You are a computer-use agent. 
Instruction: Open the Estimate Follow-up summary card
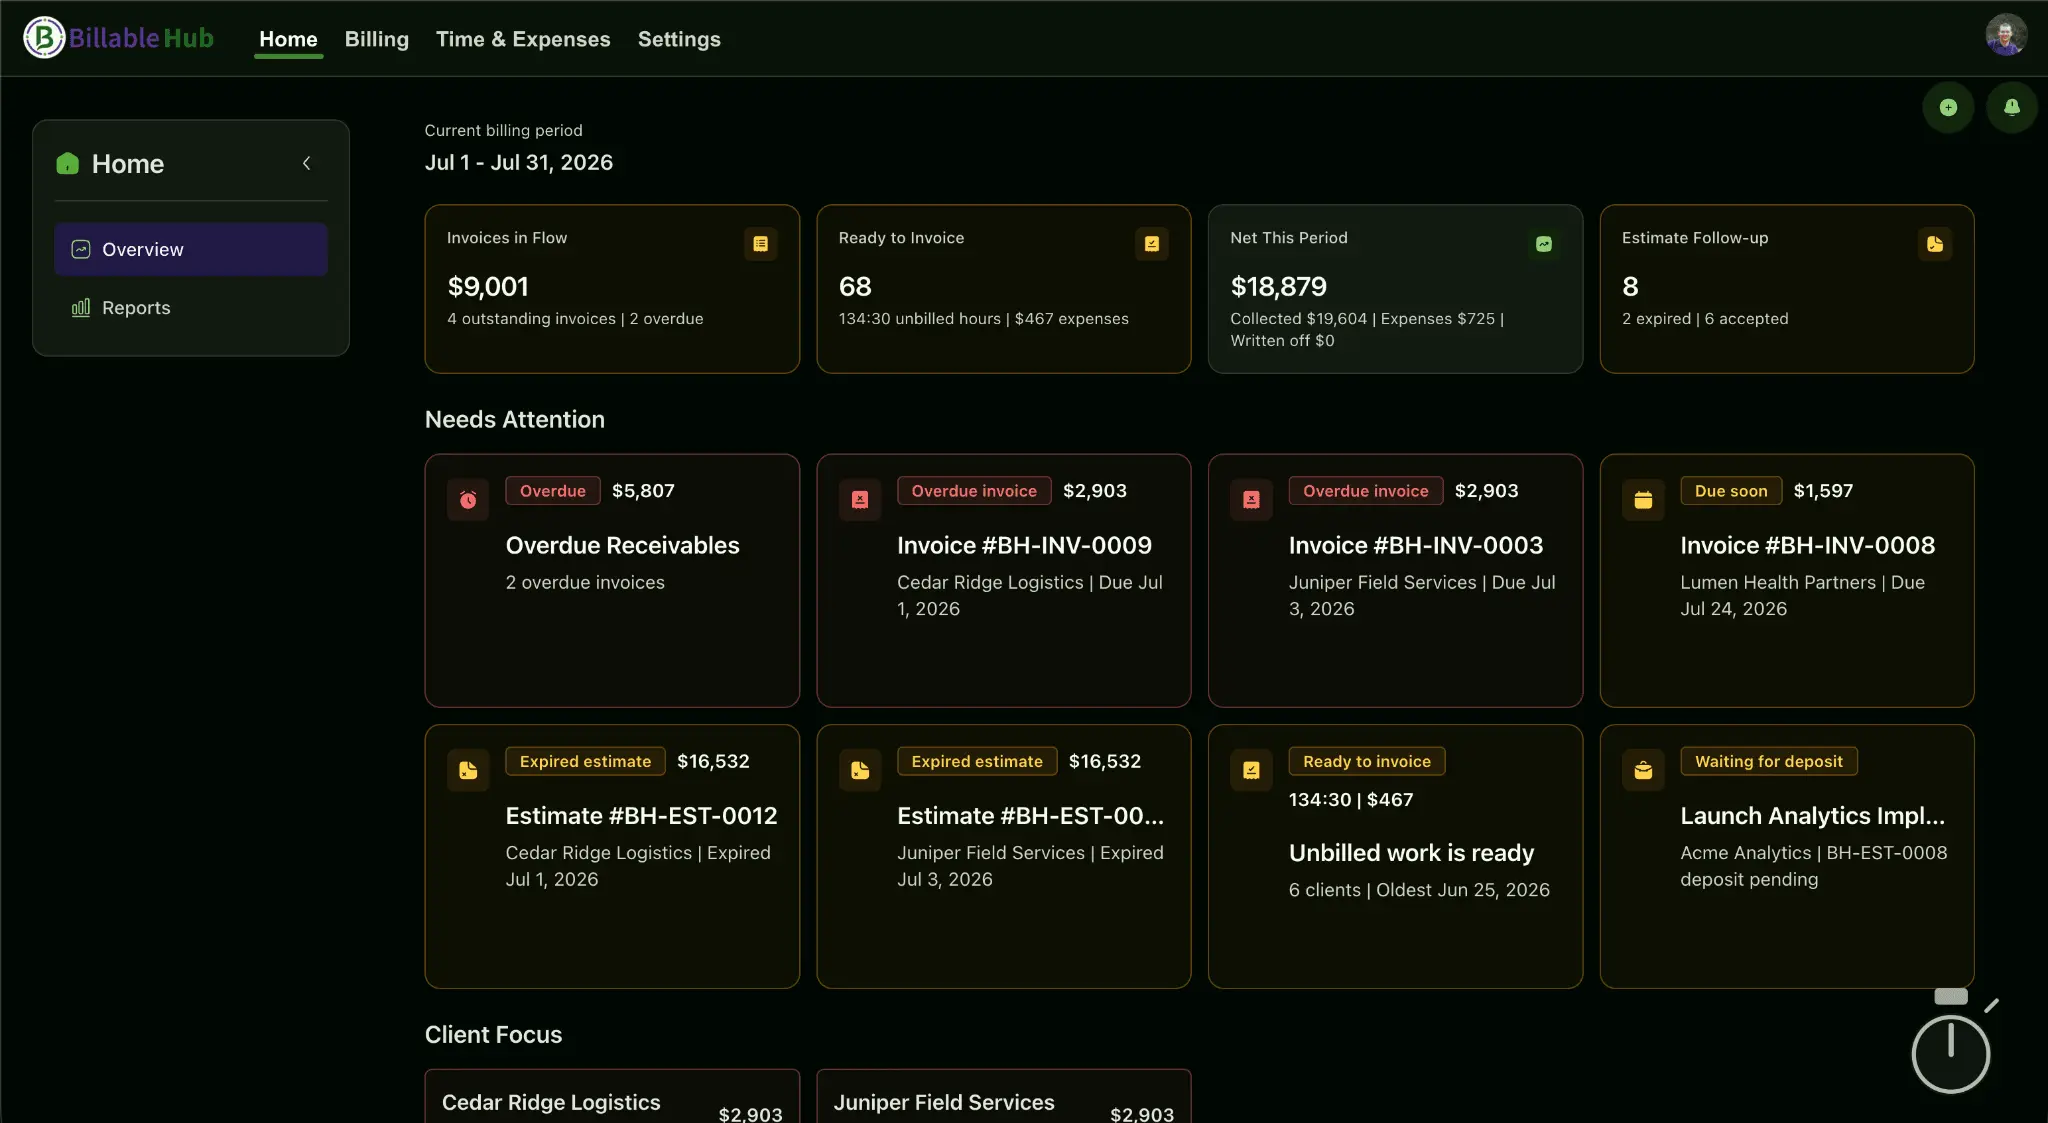1787,289
